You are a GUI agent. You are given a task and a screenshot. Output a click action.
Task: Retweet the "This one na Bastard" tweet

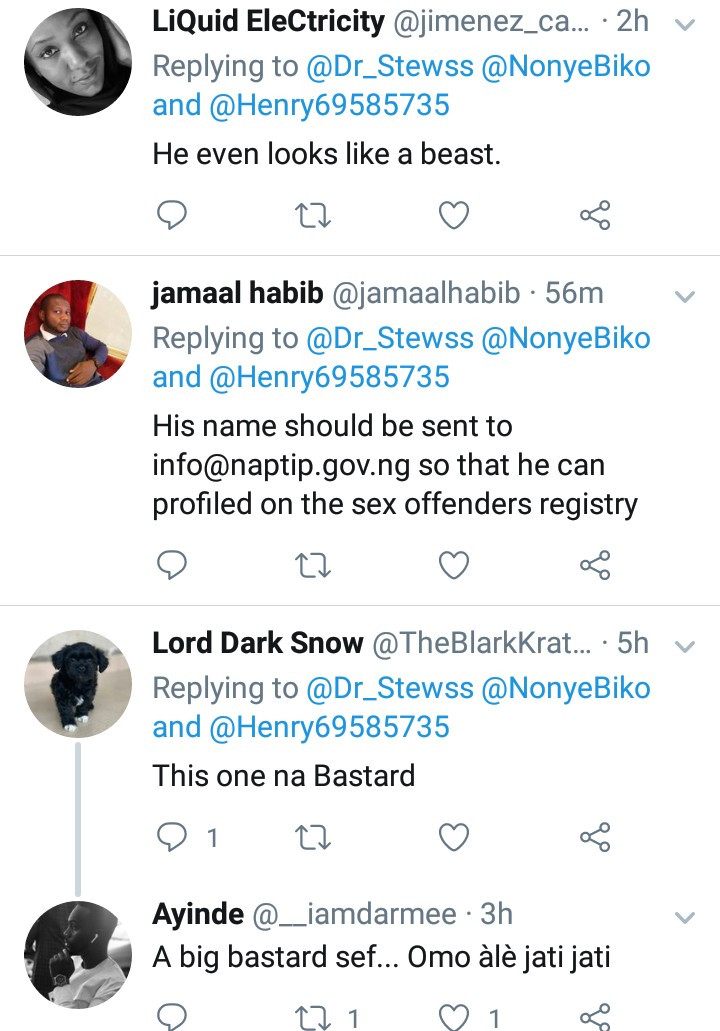tap(314, 837)
